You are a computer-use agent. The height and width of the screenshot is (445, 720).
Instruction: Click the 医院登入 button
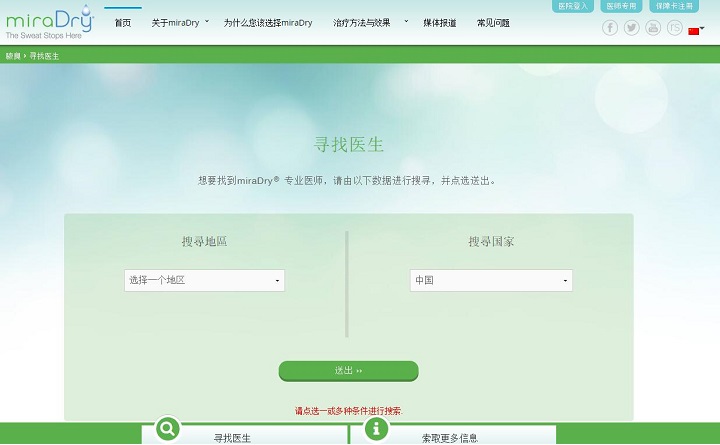point(573,6)
